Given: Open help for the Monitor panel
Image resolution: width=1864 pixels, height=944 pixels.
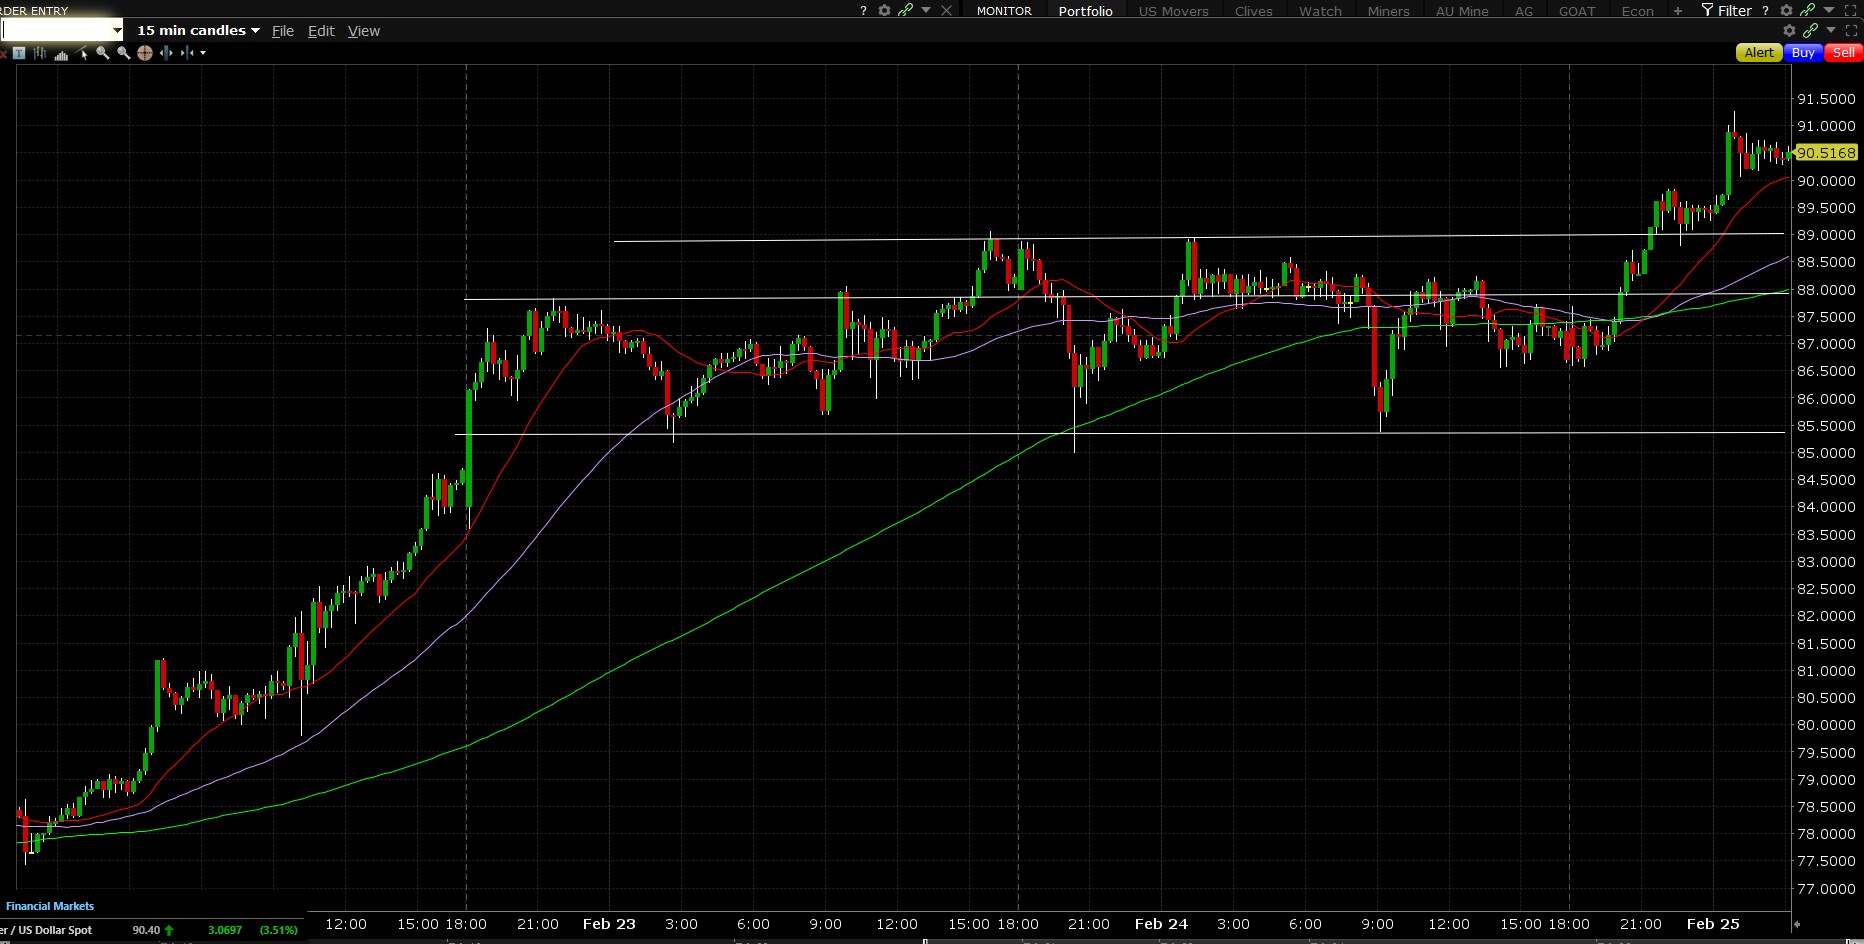Looking at the screenshot, I should point(1766,11).
